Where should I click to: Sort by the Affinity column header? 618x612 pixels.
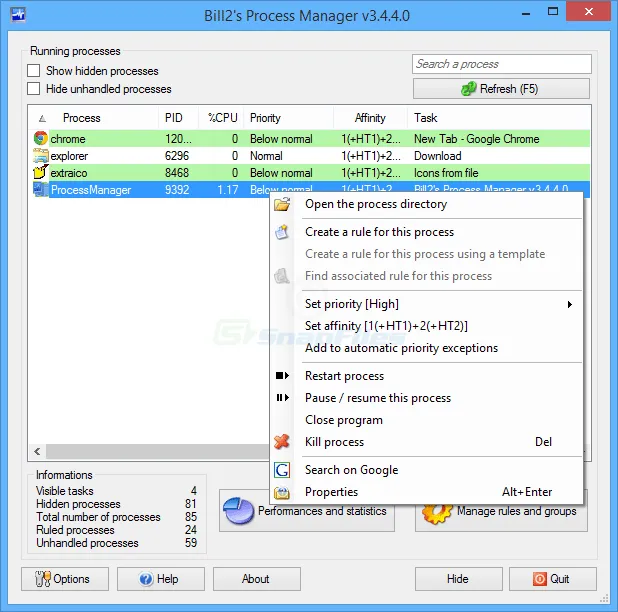[370, 118]
